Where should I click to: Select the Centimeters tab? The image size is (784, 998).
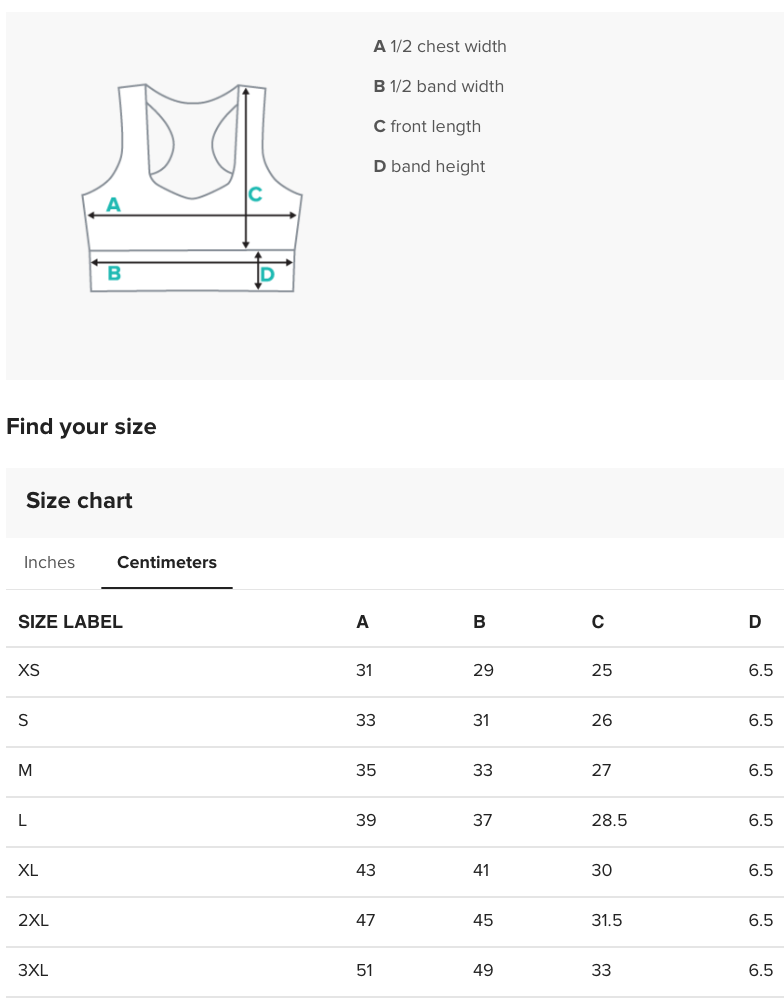[x=166, y=562]
